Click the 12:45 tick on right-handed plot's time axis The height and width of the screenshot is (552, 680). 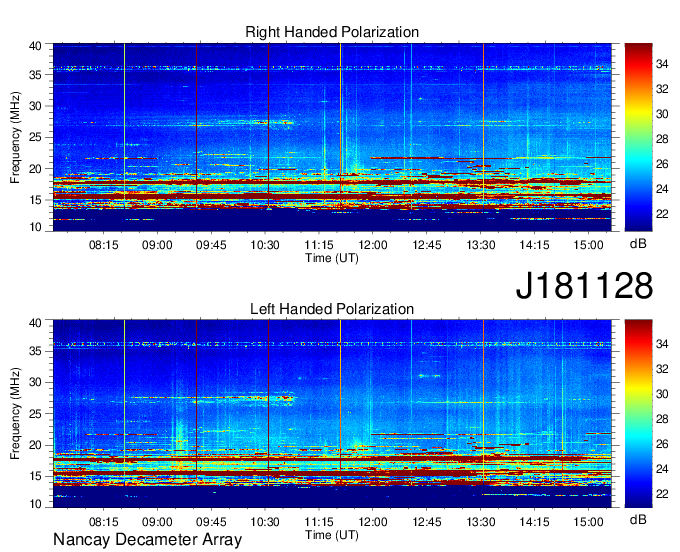427,245
